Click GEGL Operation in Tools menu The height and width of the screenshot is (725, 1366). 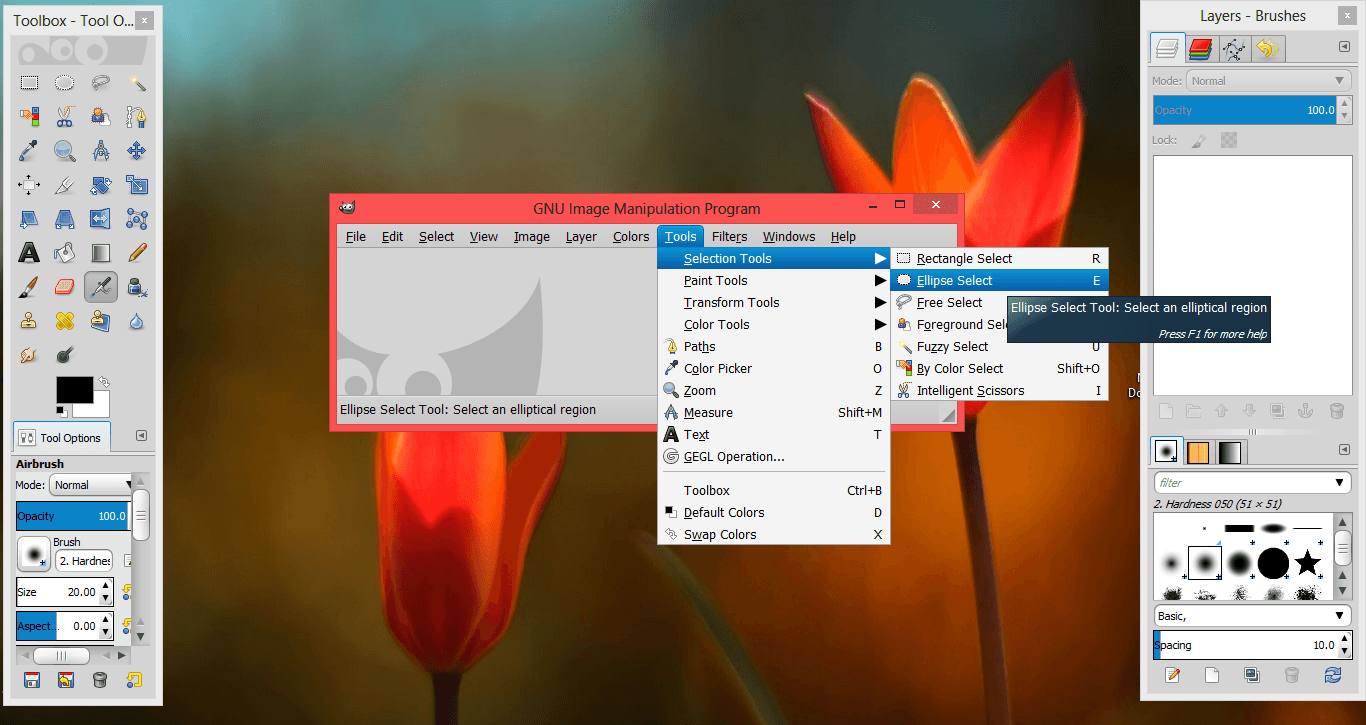(772, 457)
